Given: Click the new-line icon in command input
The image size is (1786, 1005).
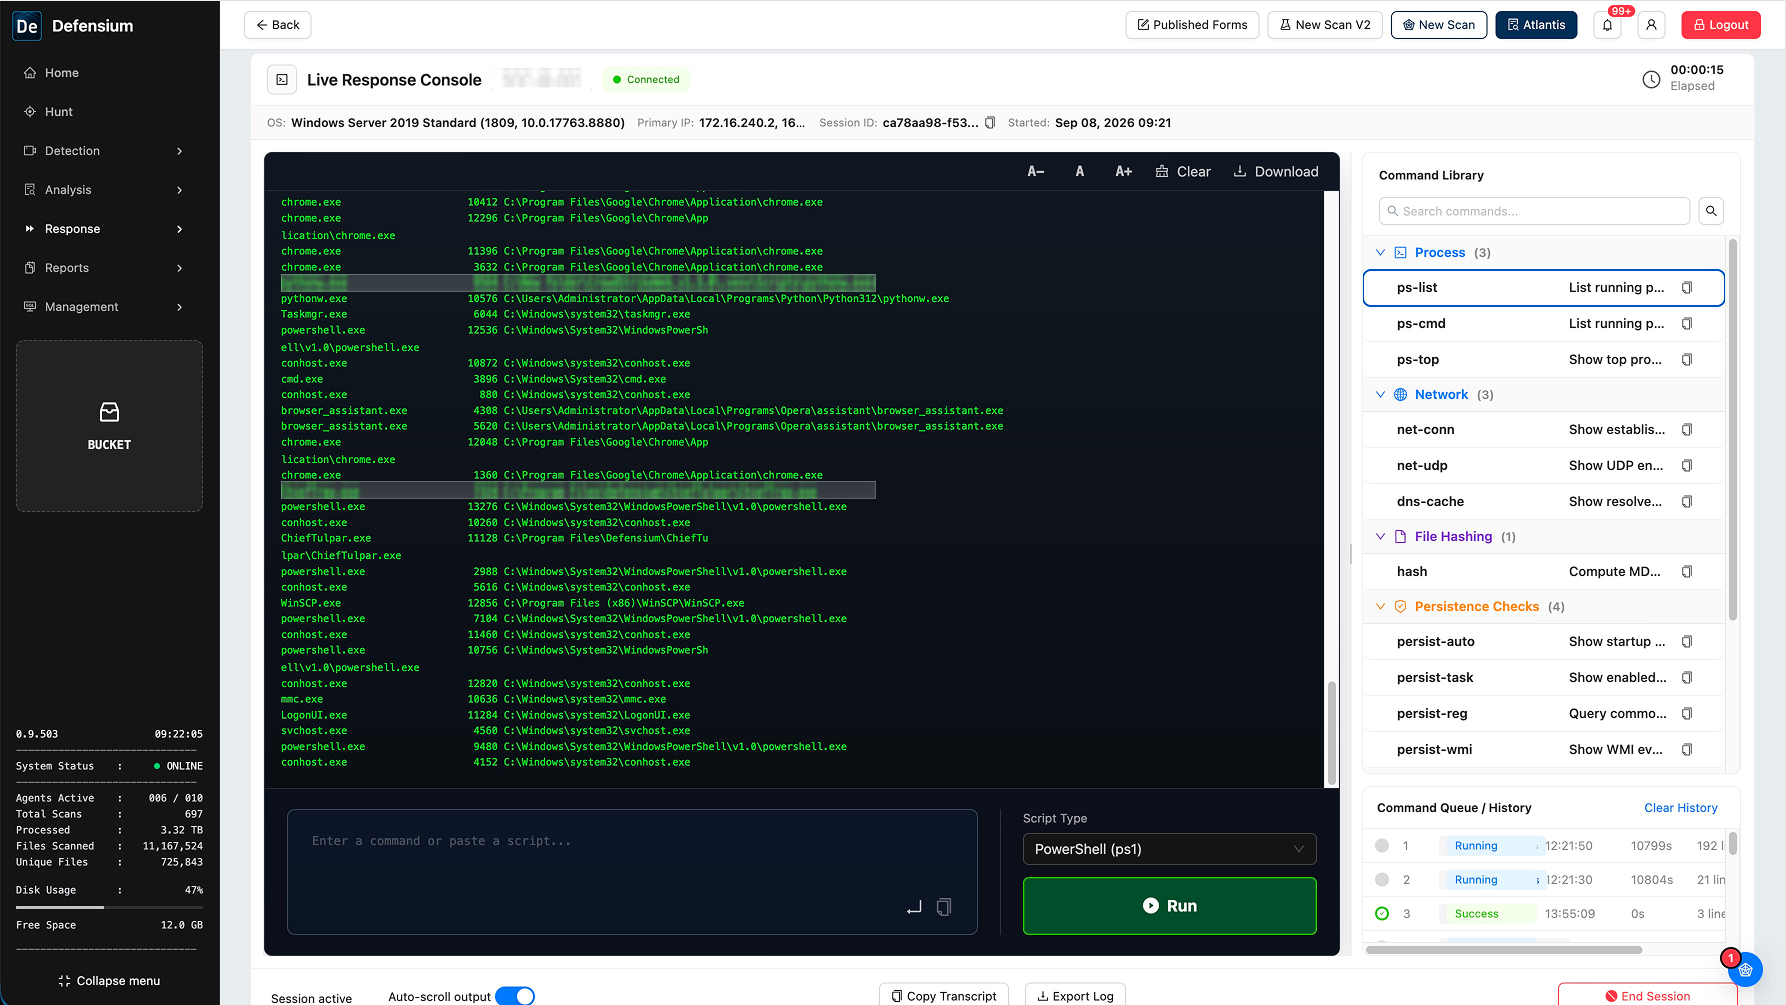Looking at the screenshot, I should tap(914, 907).
